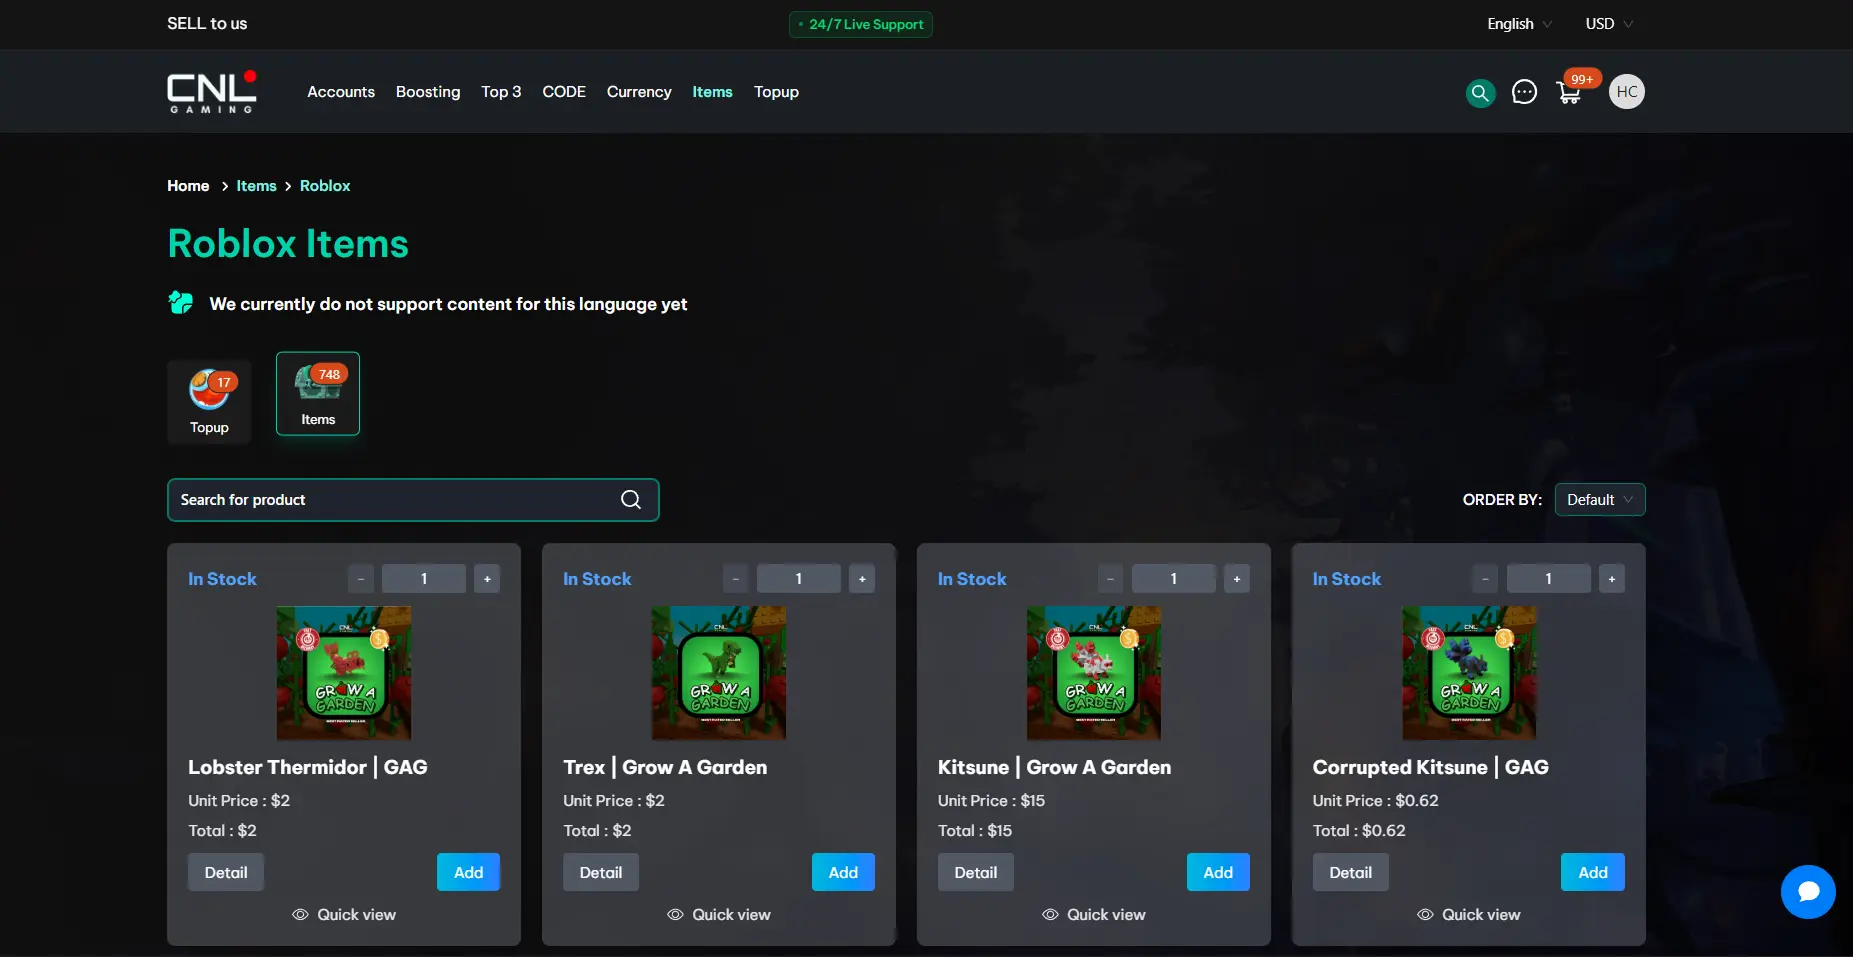Add Trex Grow A Garden to cart
This screenshot has height=957, width=1853.
(843, 872)
